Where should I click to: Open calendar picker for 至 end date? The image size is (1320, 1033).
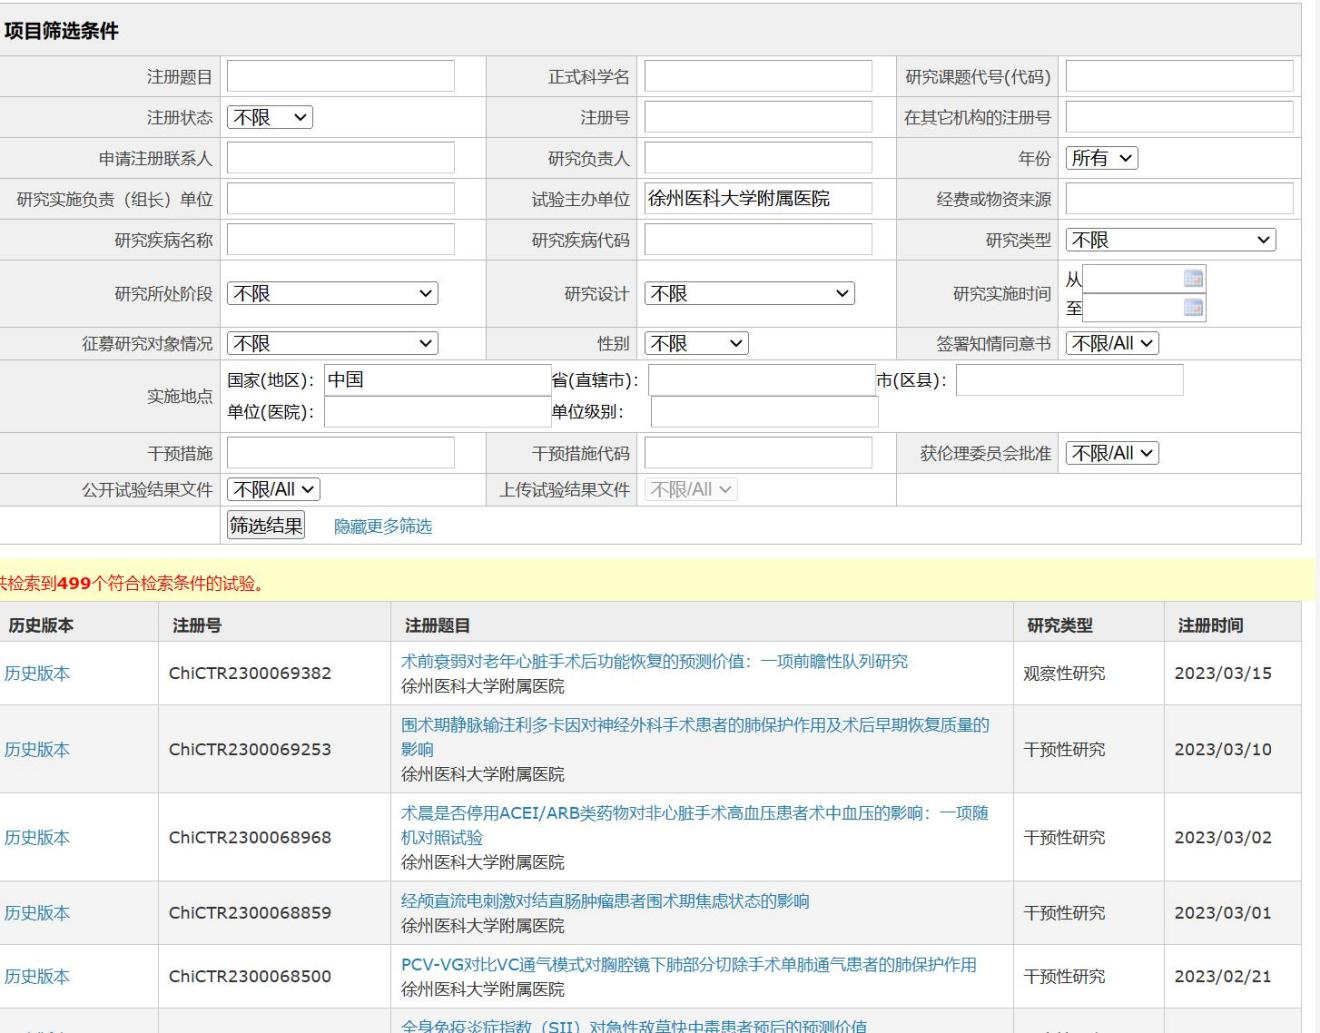[x=1193, y=308]
